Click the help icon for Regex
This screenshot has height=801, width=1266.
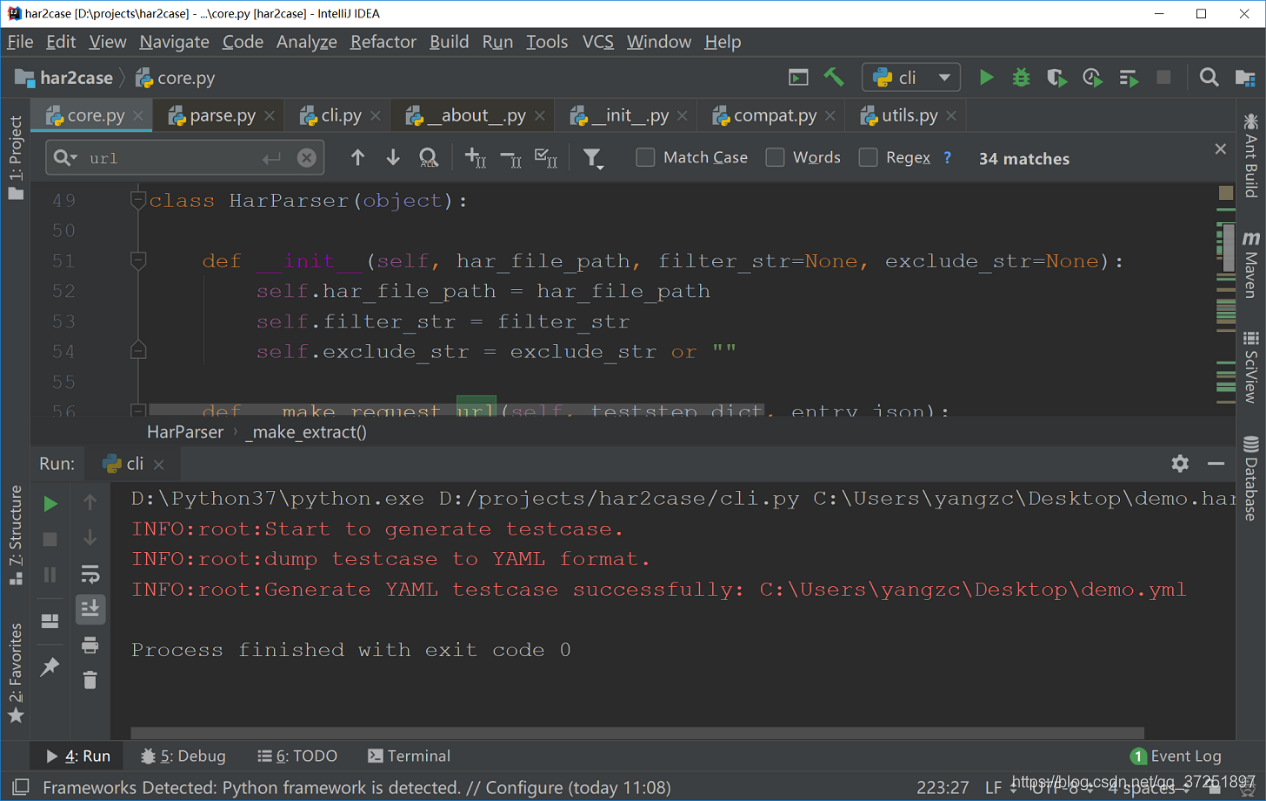pos(947,157)
